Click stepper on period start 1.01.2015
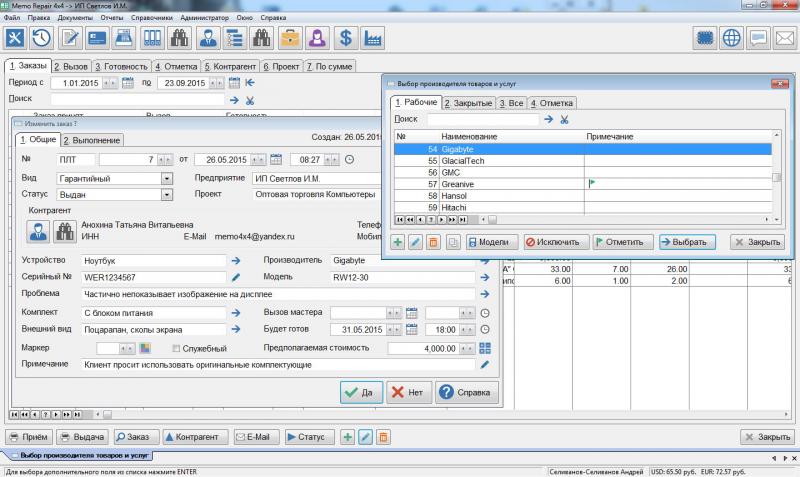 pos(110,83)
